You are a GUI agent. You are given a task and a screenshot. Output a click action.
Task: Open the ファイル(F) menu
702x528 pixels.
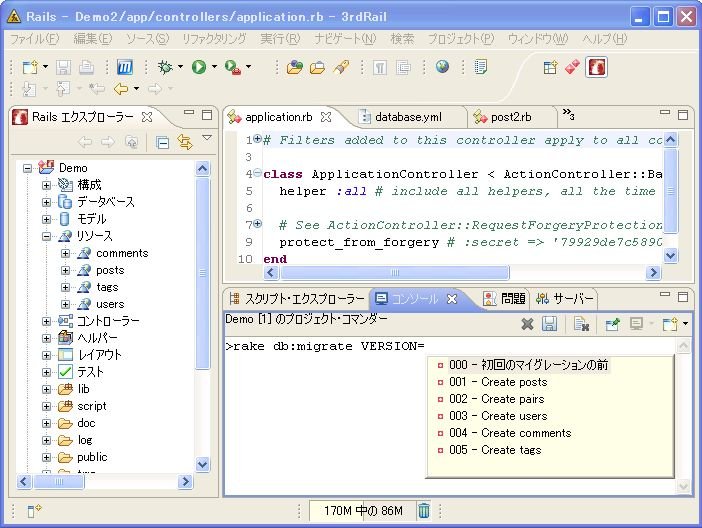34,39
